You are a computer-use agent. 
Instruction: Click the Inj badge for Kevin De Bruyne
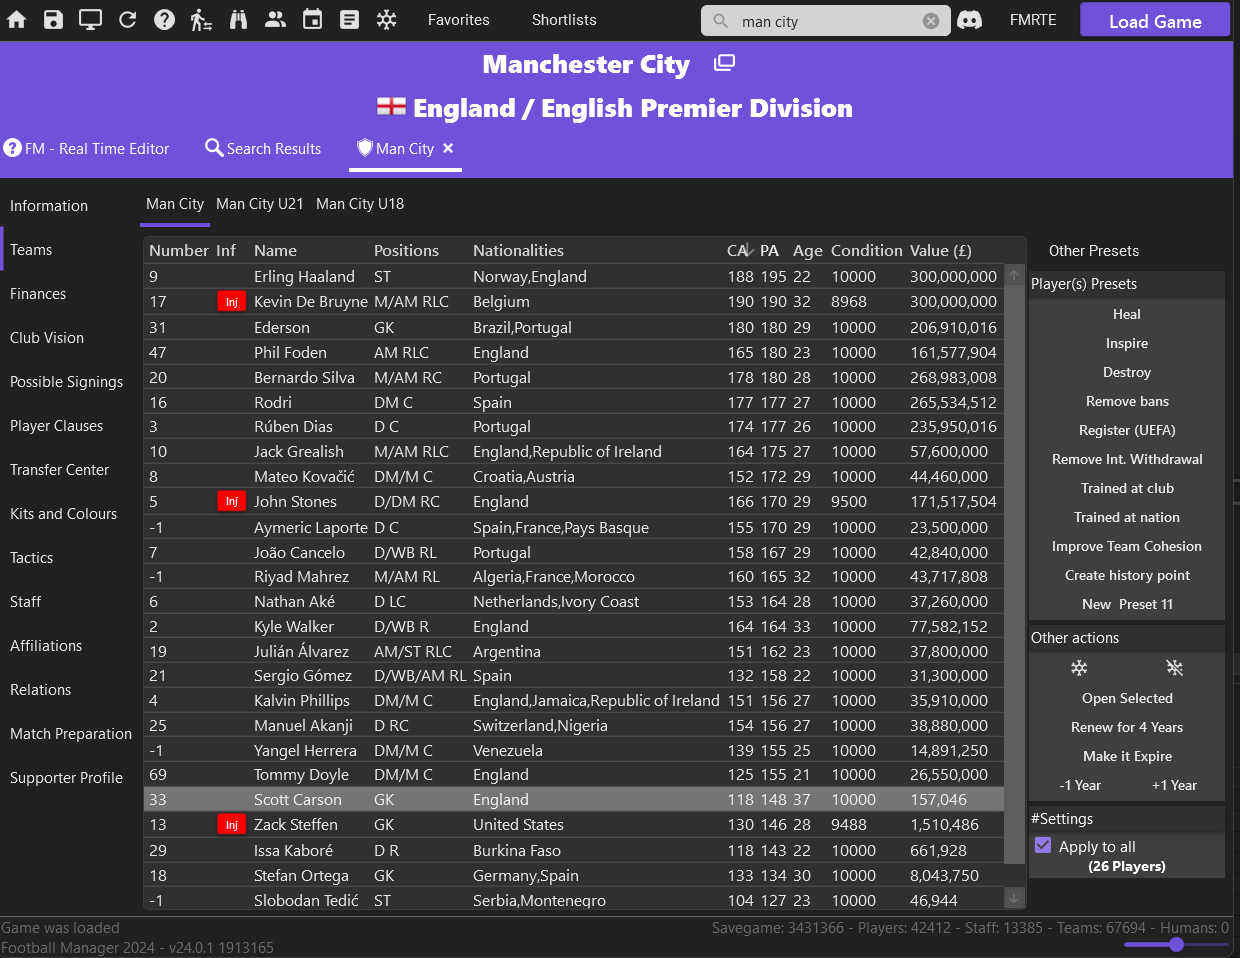(x=231, y=301)
